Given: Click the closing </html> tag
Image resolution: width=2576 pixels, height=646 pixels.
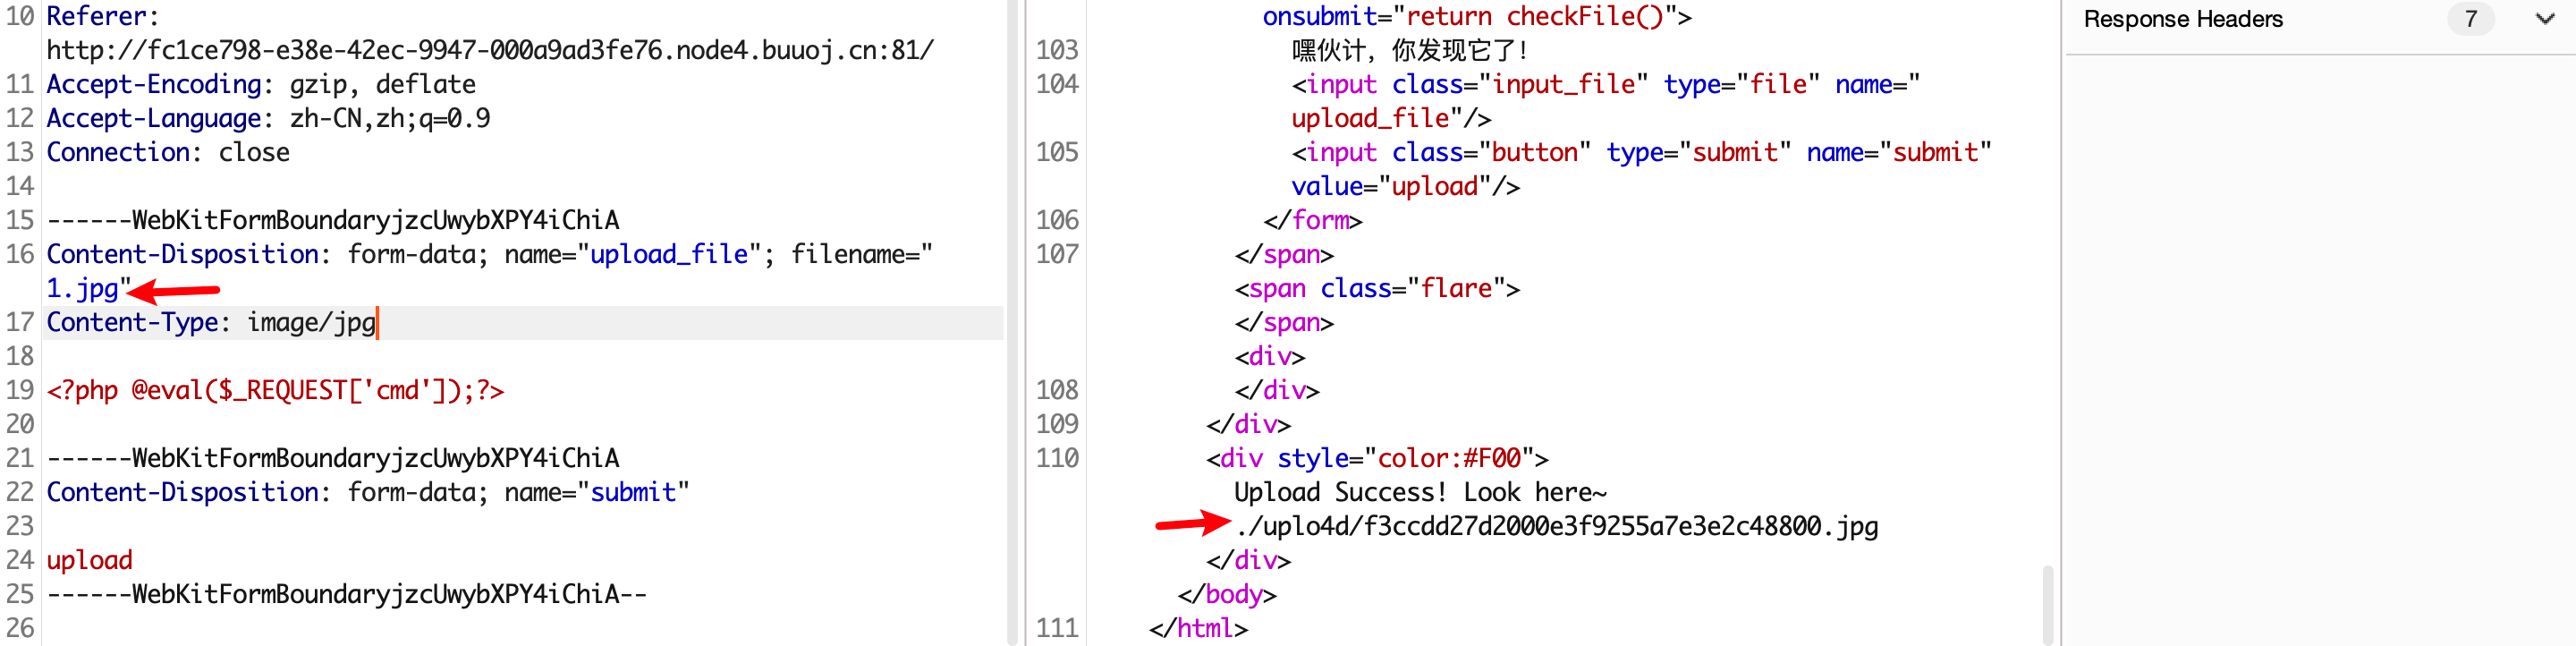Looking at the screenshot, I should tap(1198, 628).
